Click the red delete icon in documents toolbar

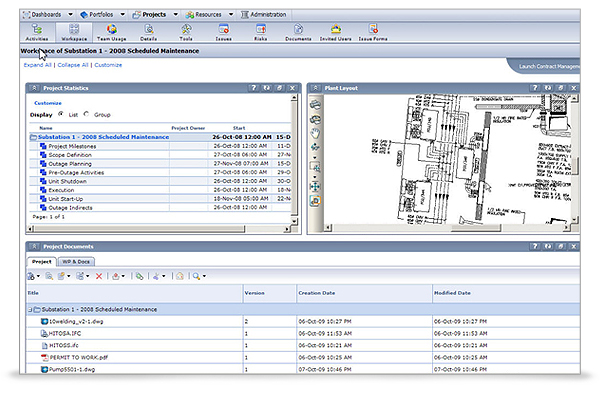(98, 275)
